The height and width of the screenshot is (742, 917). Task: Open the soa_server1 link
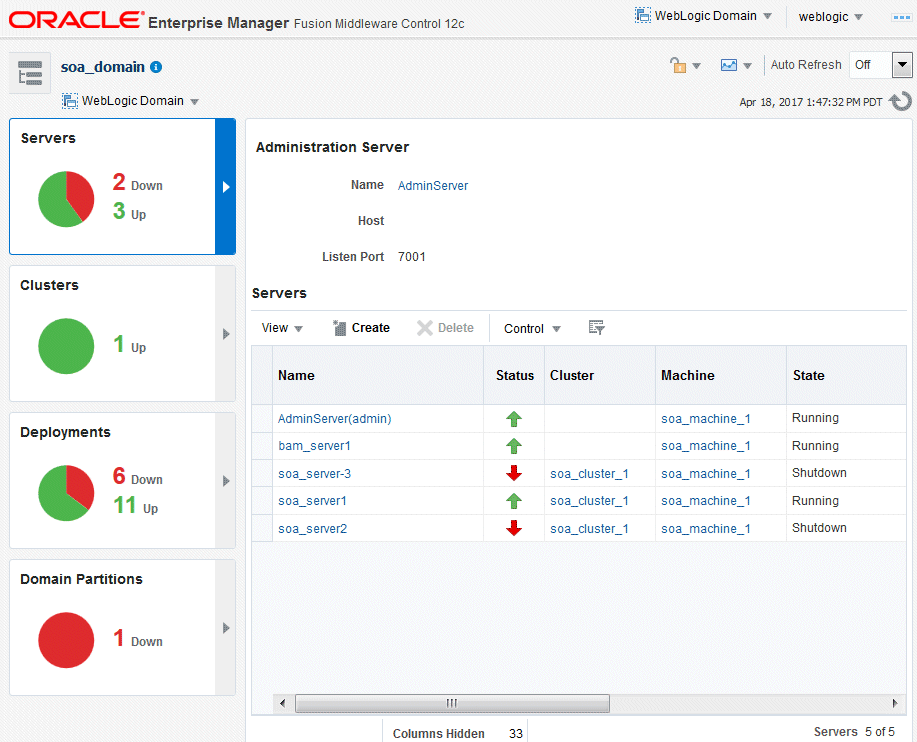click(312, 501)
